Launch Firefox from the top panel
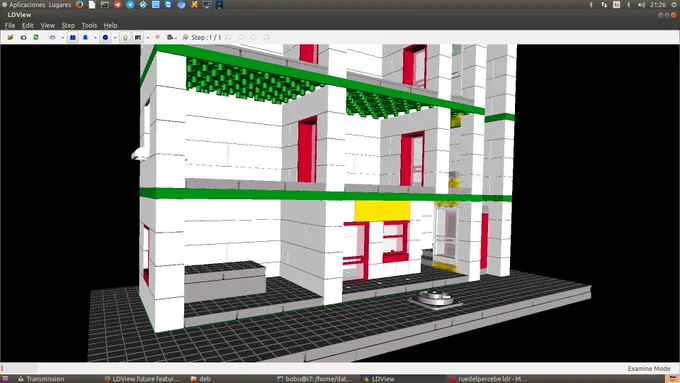 pyautogui.click(x=79, y=5)
